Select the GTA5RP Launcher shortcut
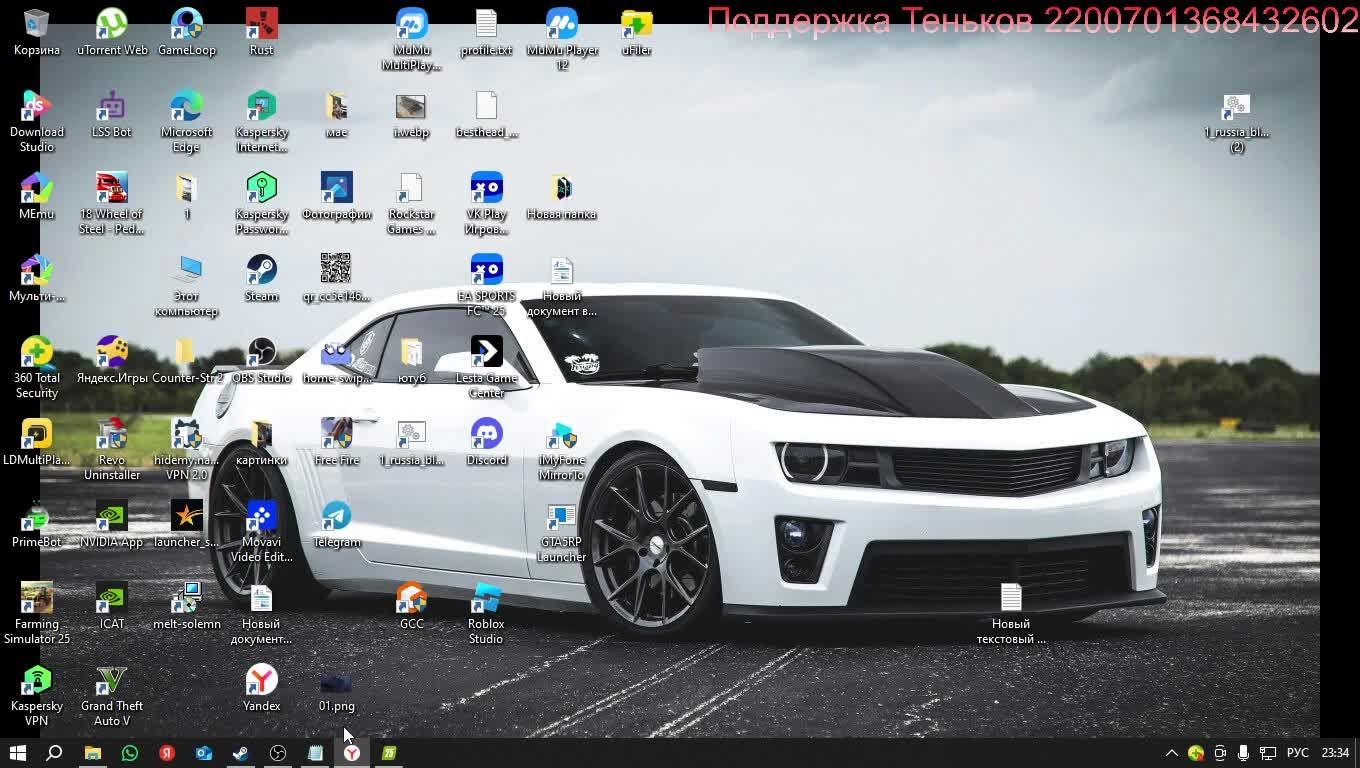1360x768 pixels. 561,532
